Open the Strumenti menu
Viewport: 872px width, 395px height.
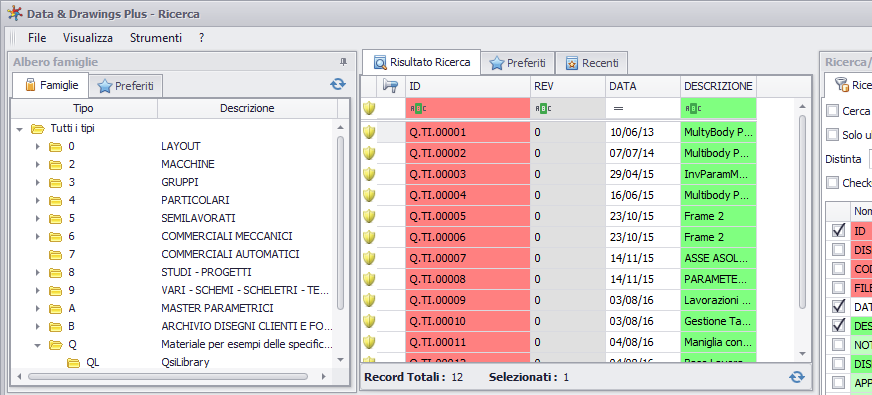coord(156,38)
